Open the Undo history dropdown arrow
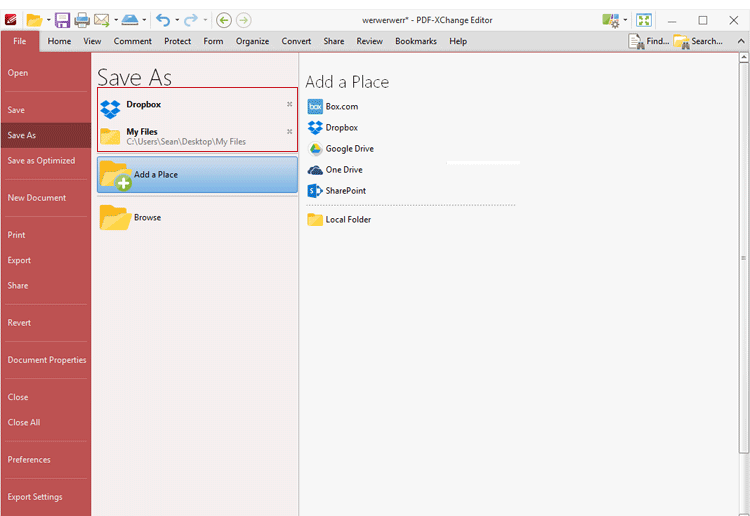The image size is (750, 516). (x=177, y=20)
